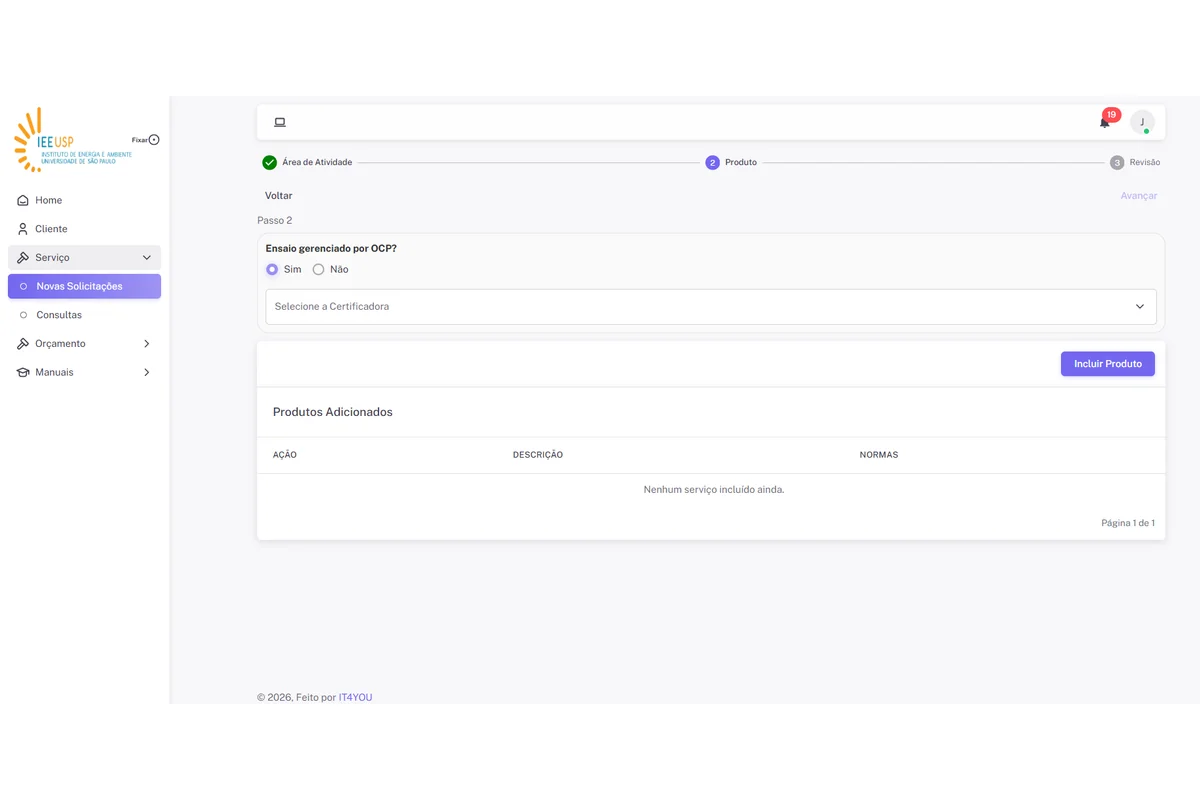1200x800 pixels.
Task: Open the IT4YOU footer link
Action: click(355, 697)
